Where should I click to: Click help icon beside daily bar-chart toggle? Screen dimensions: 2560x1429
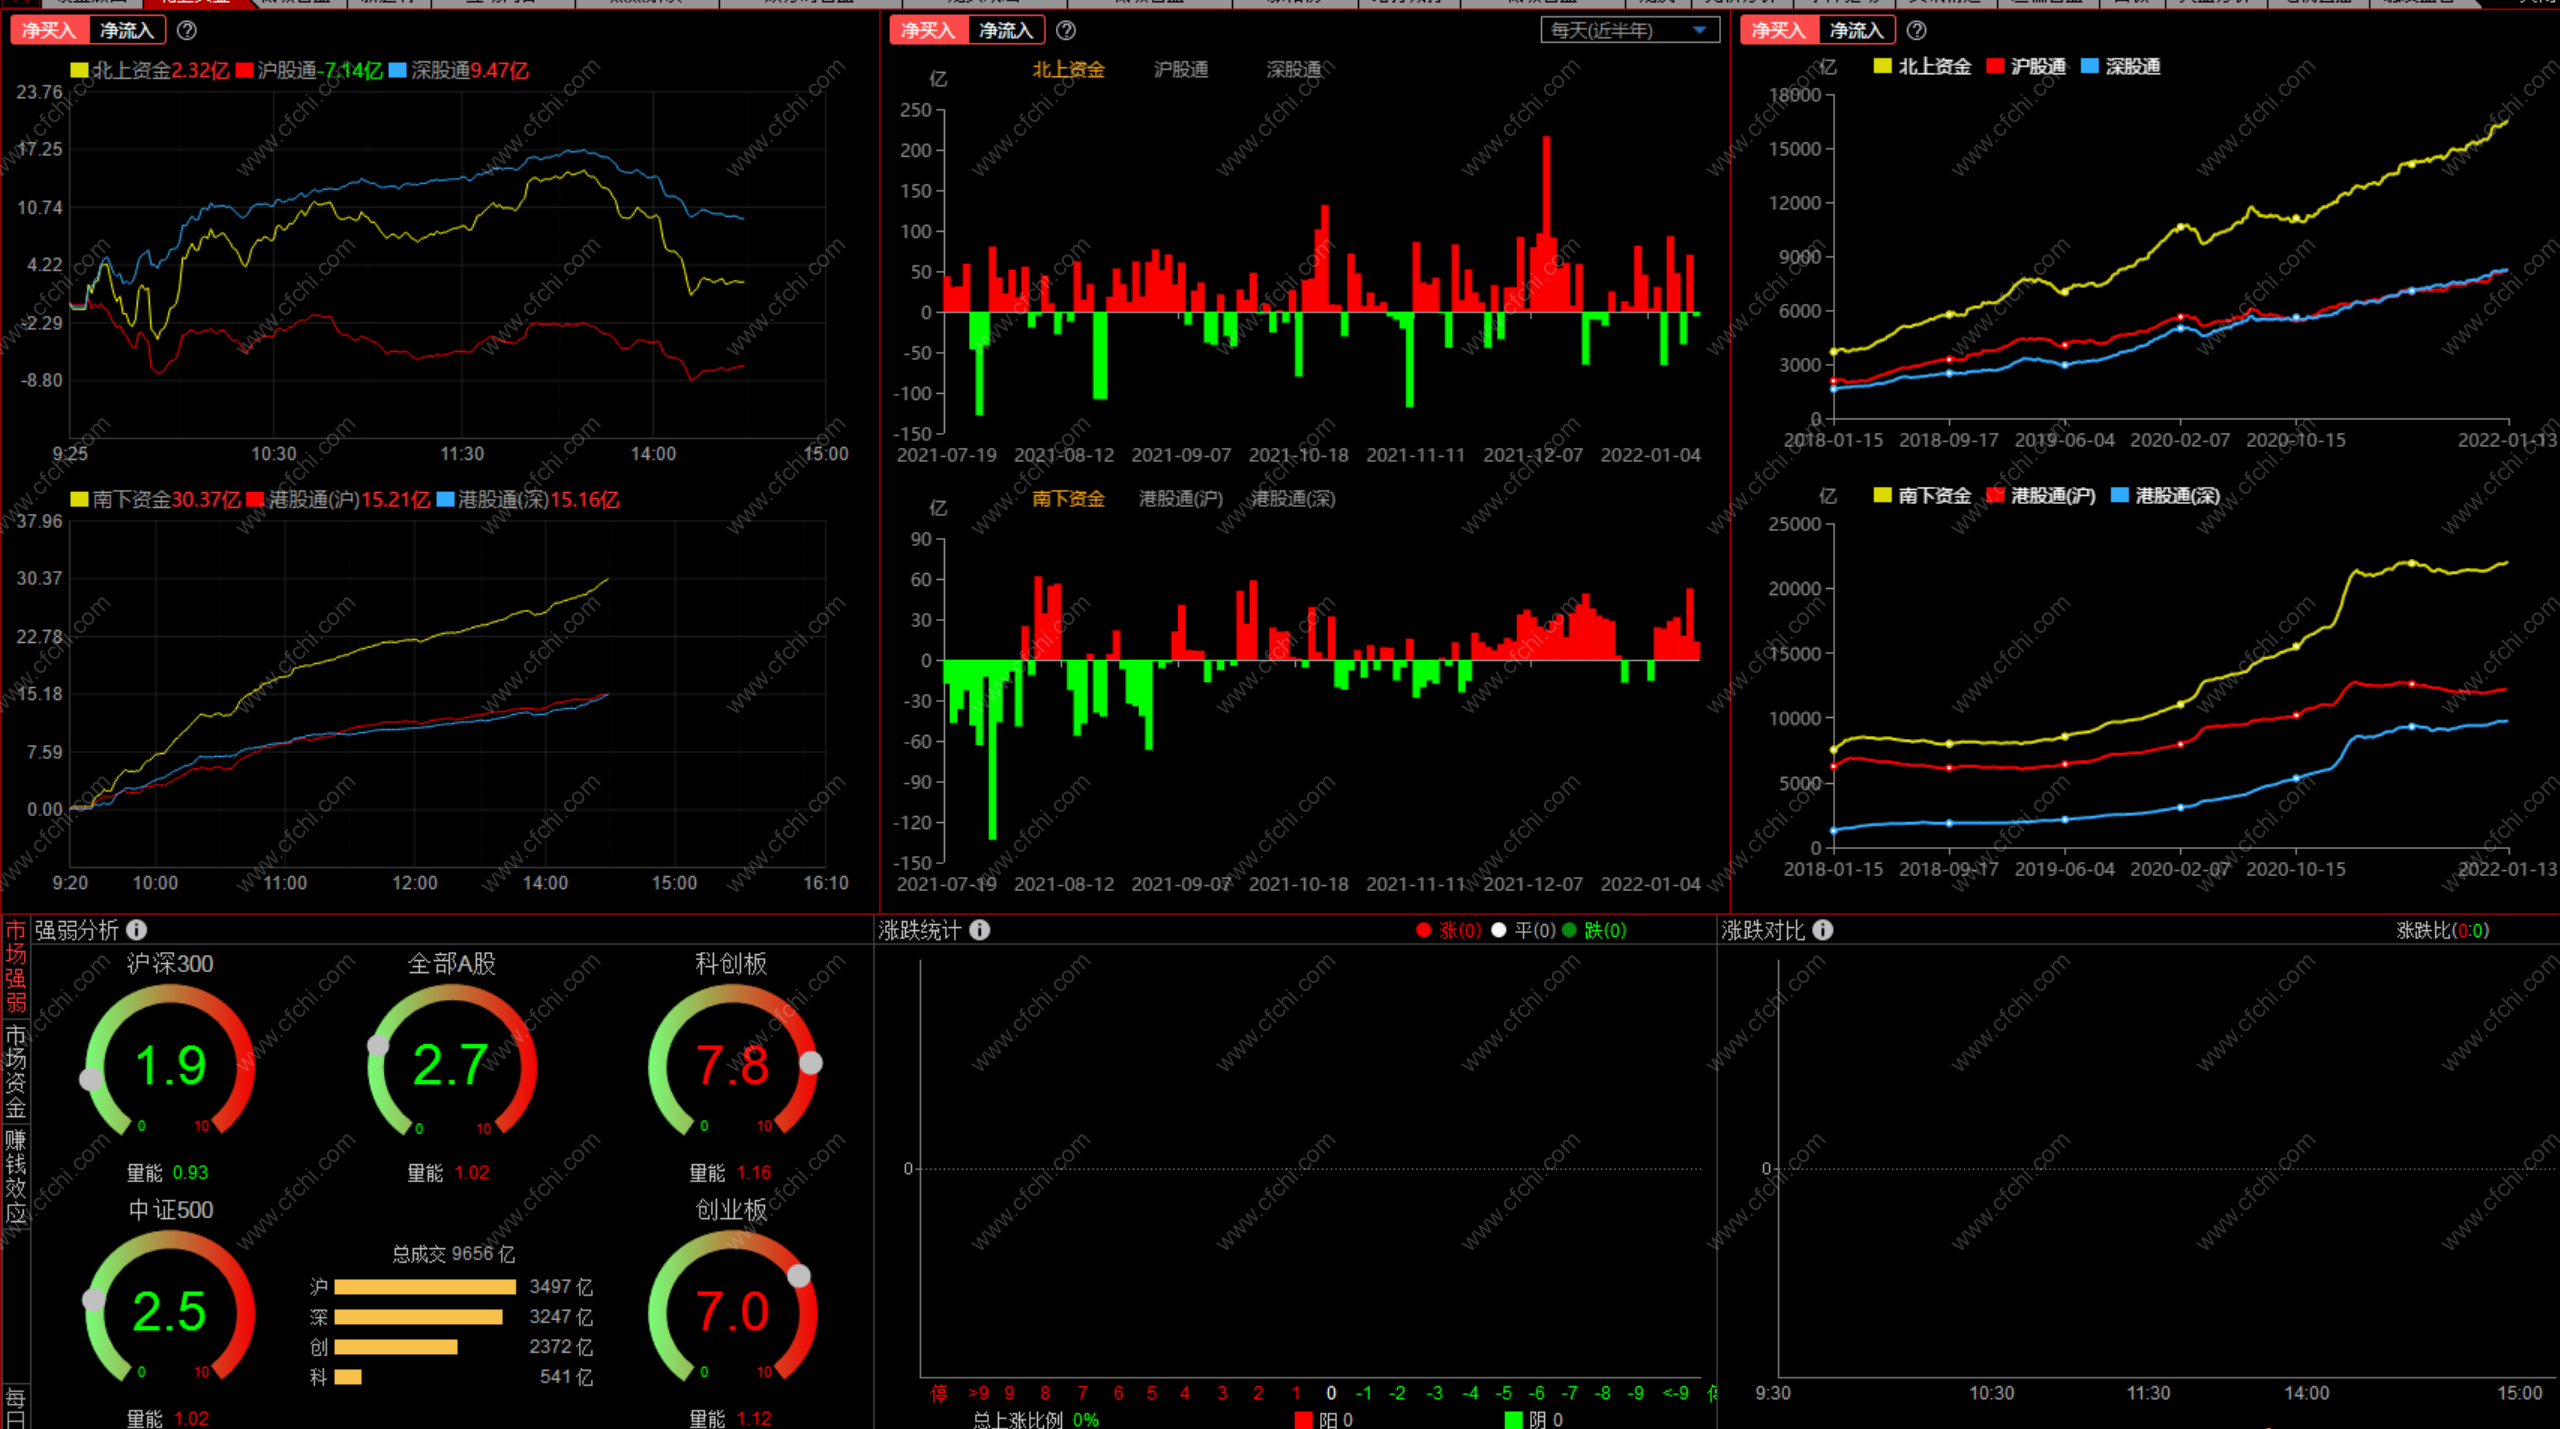(1066, 31)
